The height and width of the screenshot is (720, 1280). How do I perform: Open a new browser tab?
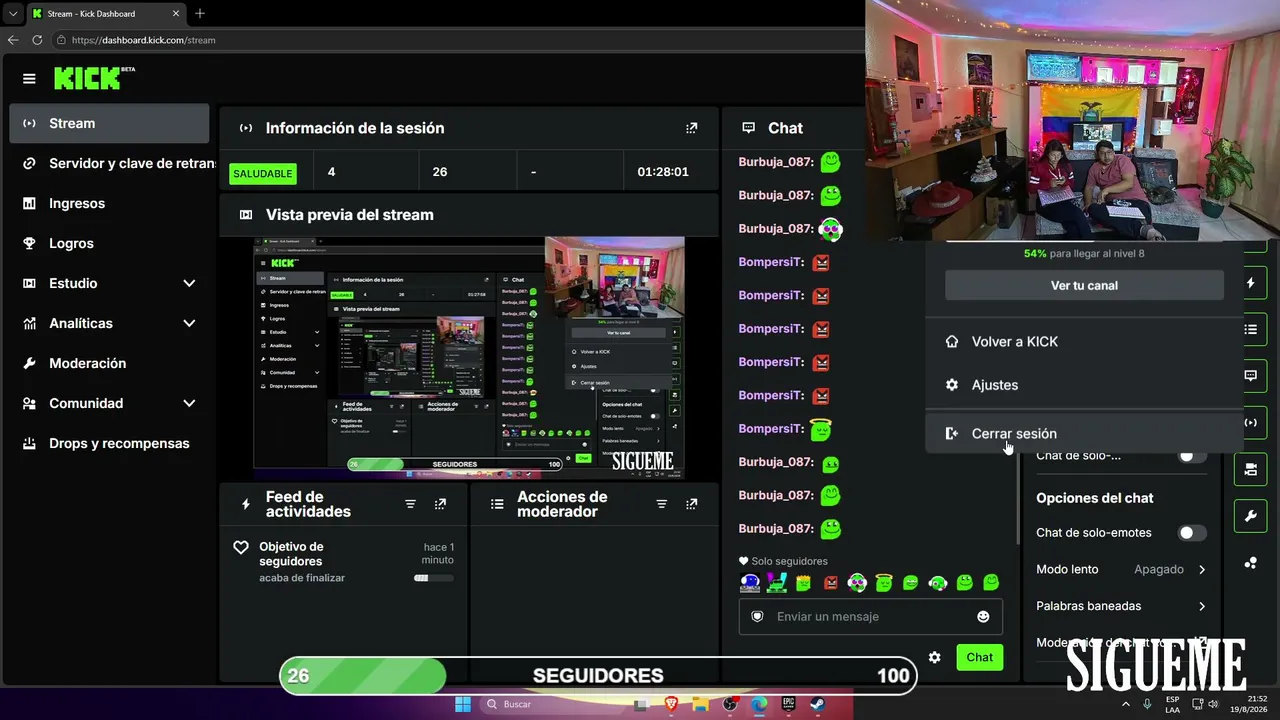(200, 13)
